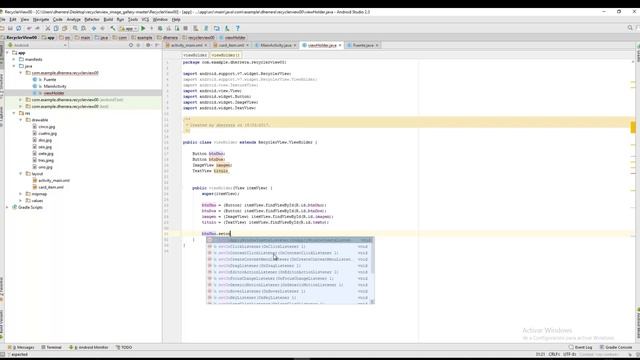
Task: Open project panel settings gear icon
Action: 148,45
